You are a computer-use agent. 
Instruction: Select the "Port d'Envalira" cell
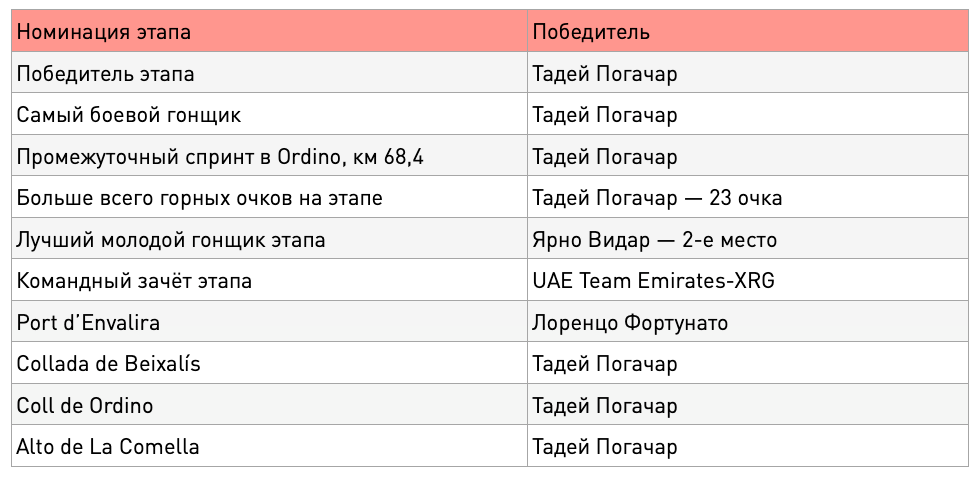269,321
